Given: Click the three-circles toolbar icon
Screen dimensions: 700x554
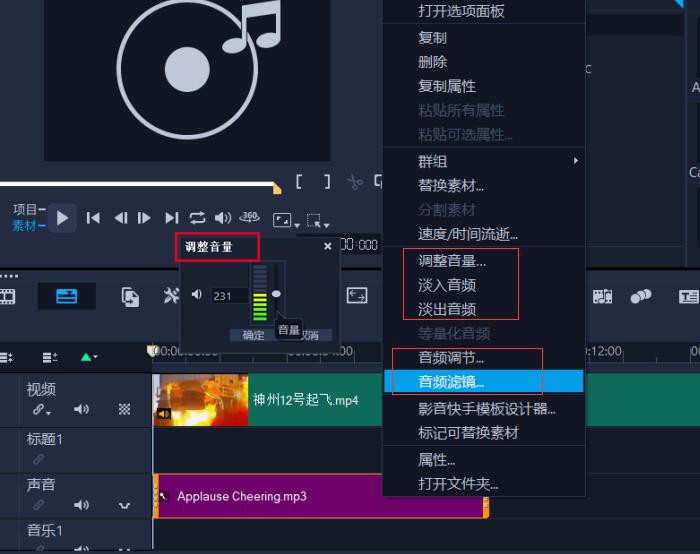Looking at the screenshot, I should 641,296.
